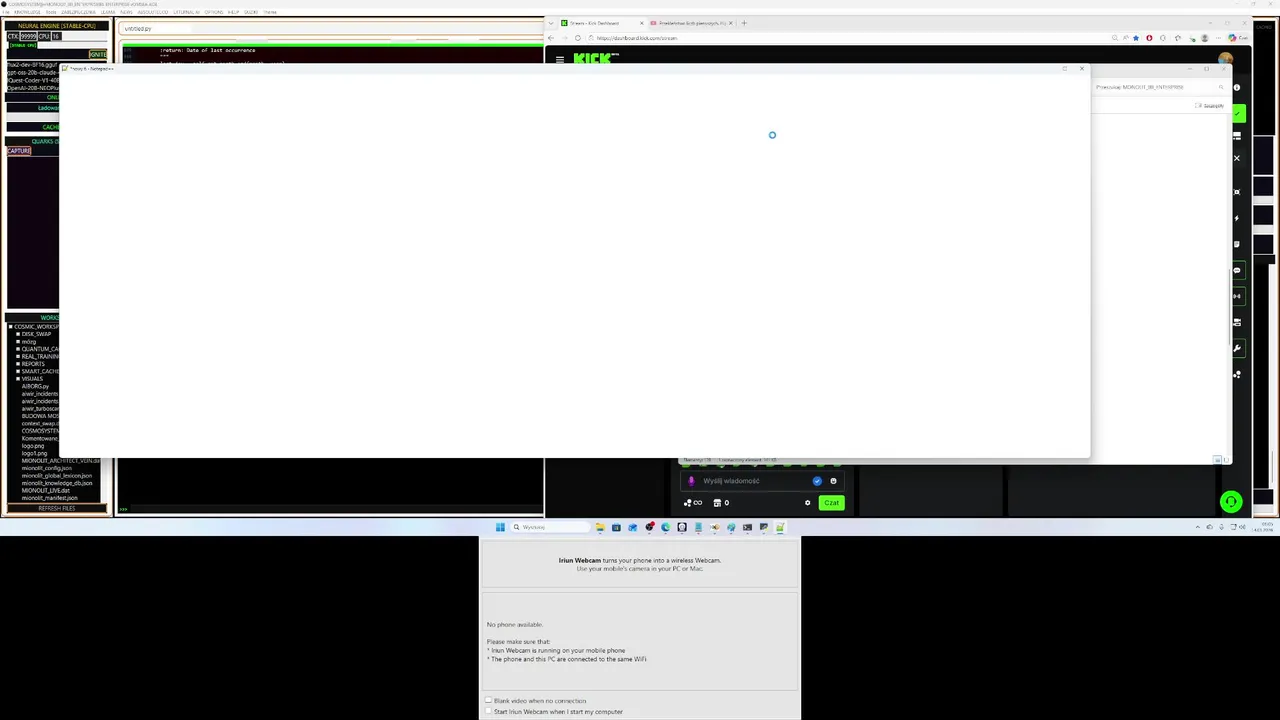This screenshot has height=720, width=1280.
Task: Bookmark the page with the star icon
Action: click(x=1136, y=38)
